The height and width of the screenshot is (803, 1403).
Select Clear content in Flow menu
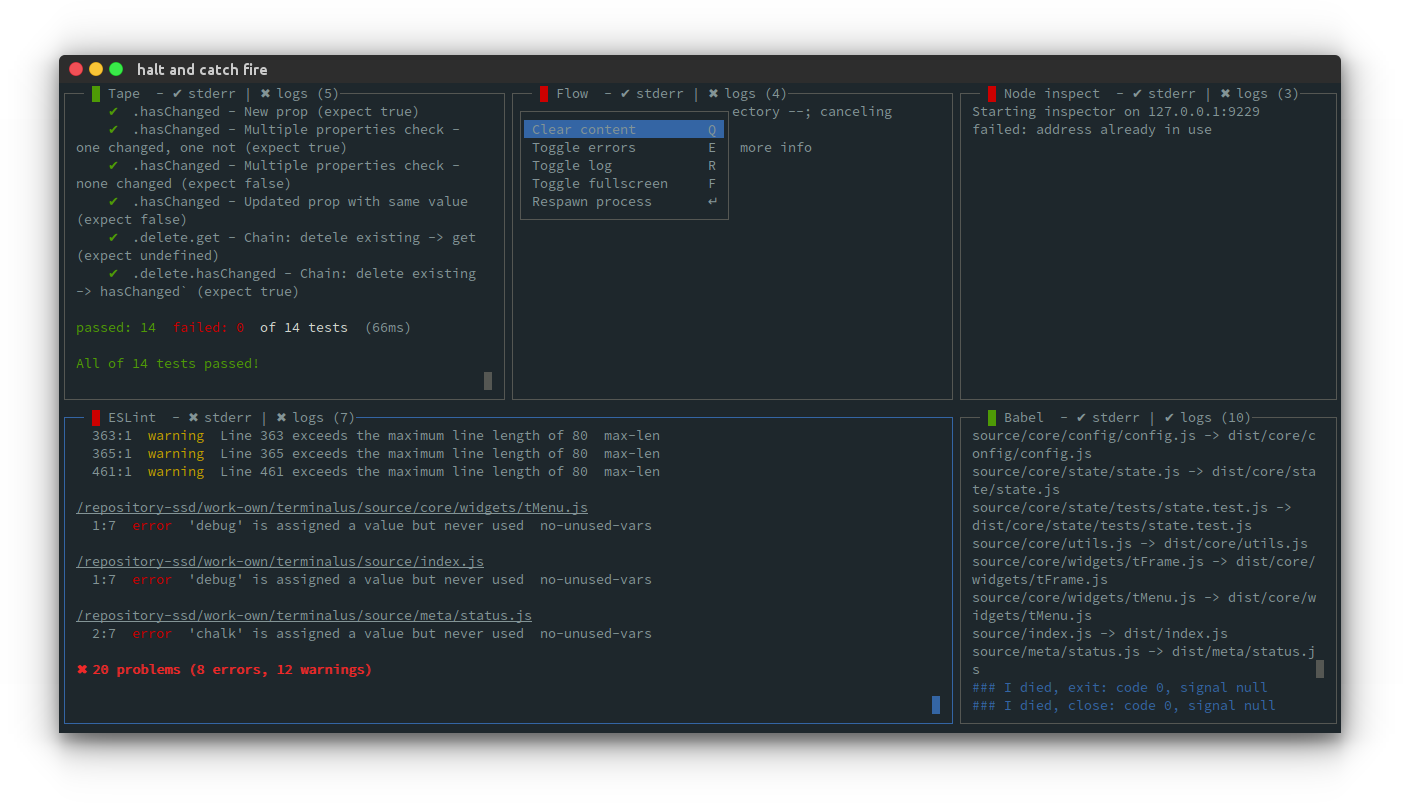(x=624, y=129)
